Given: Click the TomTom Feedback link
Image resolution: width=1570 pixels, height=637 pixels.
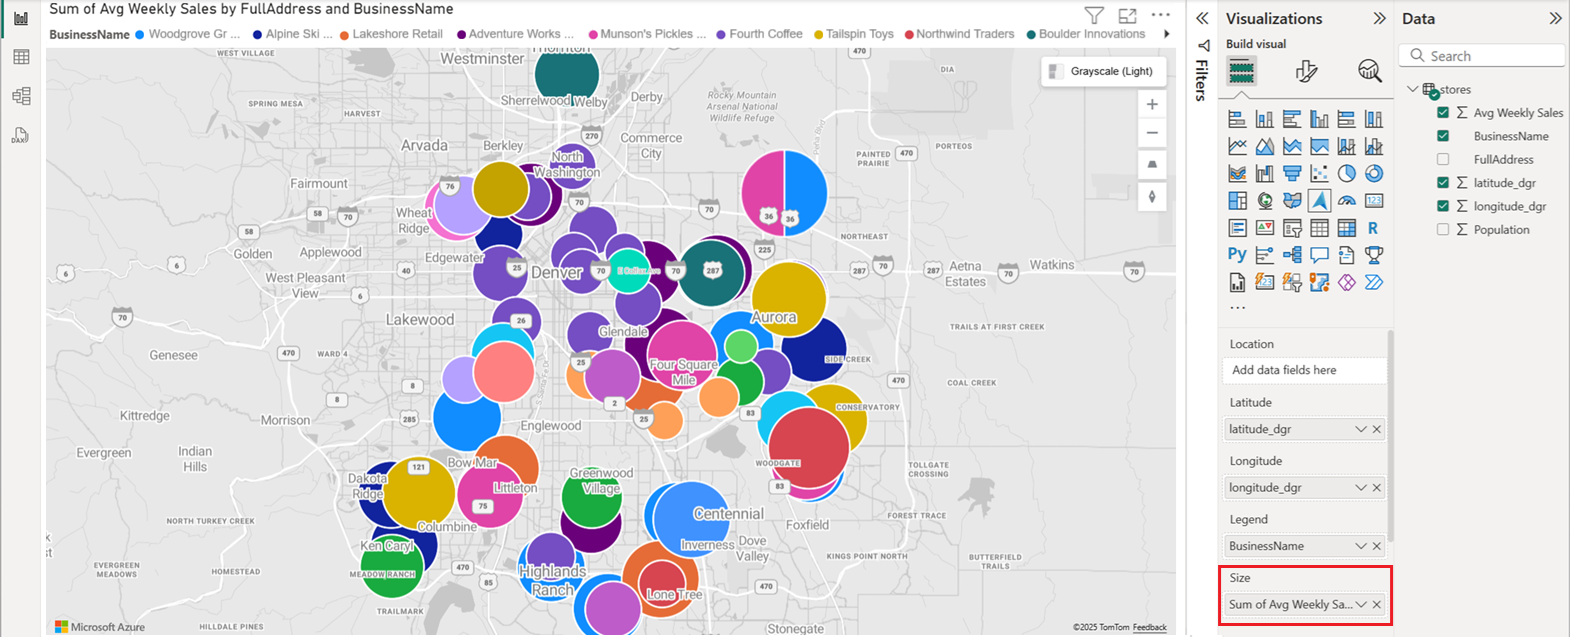Looking at the screenshot, I should click(x=1149, y=627).
